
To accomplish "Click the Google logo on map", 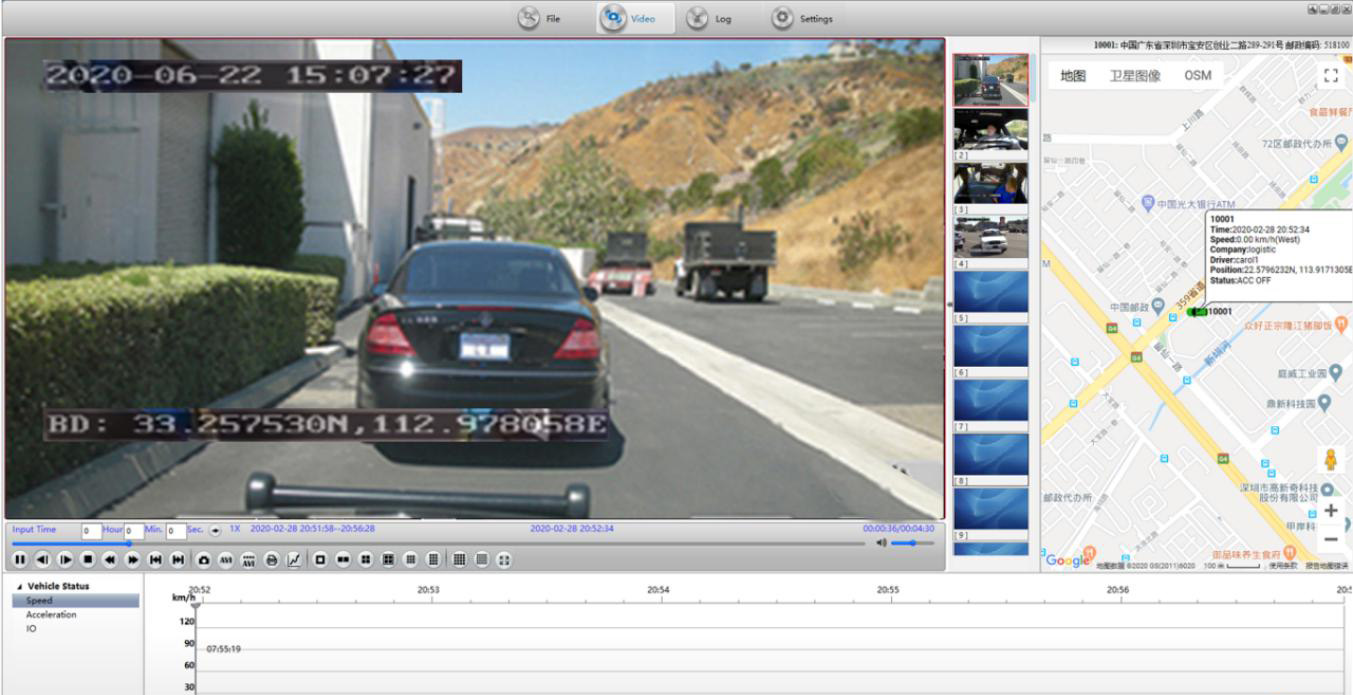I will (x=1068, y=561).
